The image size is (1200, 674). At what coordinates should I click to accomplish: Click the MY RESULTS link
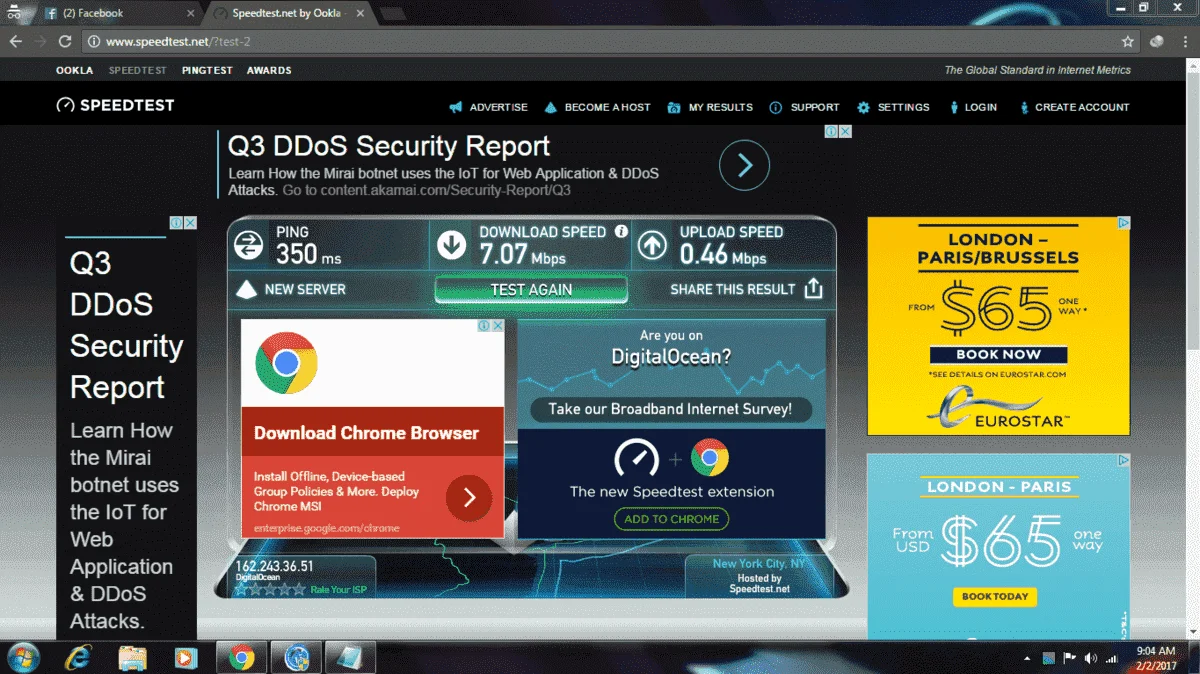[721, 107]
